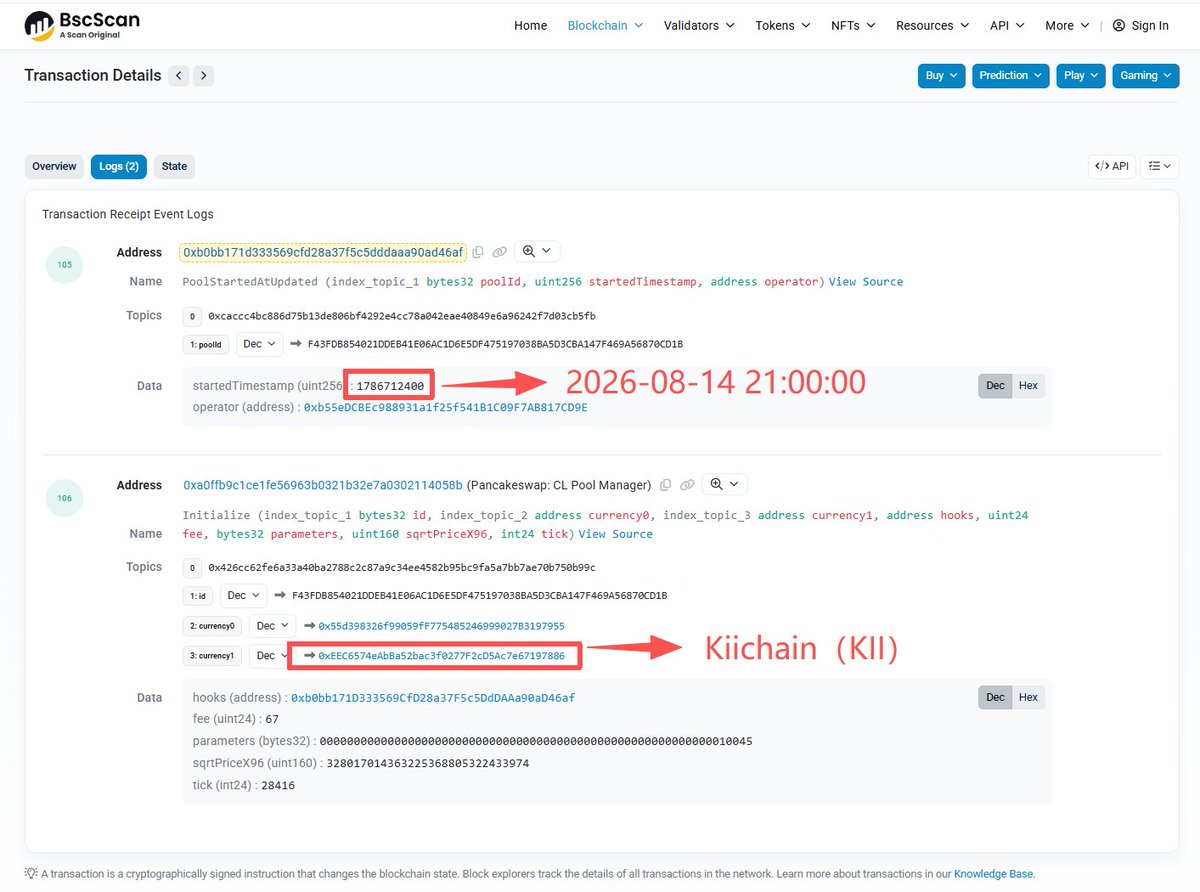This screenshot has width=1200, height=892.
Task: Open the Knowledge Base link
Action: point(993,874)
